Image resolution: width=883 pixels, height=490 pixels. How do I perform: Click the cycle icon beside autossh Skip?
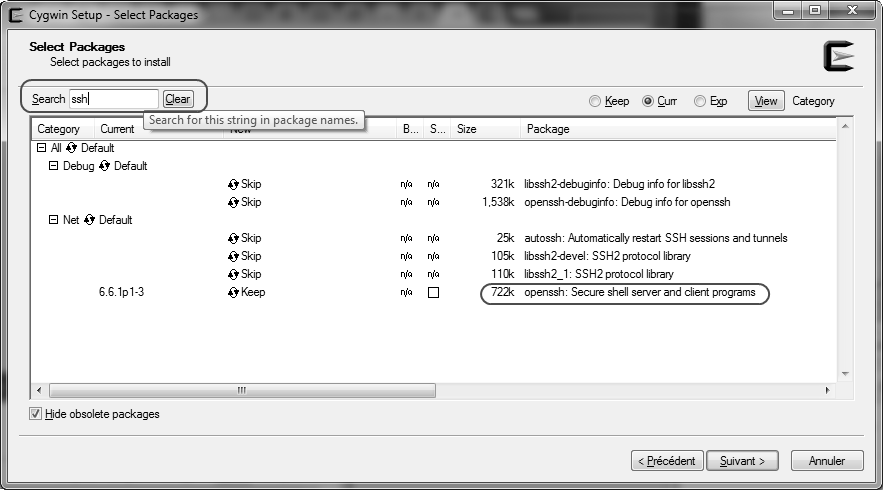233,238
